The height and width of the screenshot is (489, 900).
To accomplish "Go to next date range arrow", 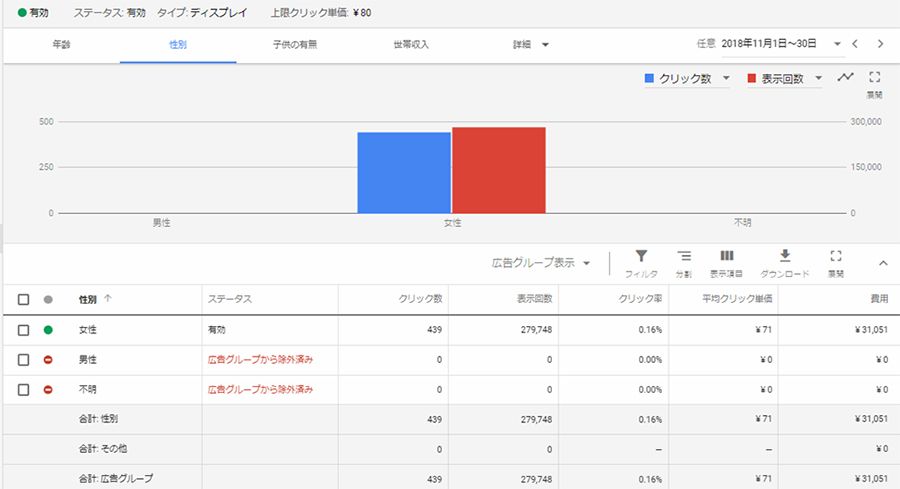I will (880, 44).
